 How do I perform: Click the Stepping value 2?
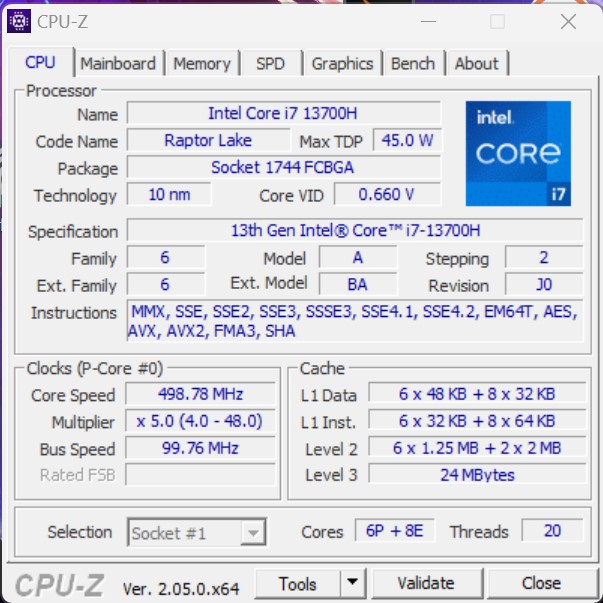(x=544, y=257)
